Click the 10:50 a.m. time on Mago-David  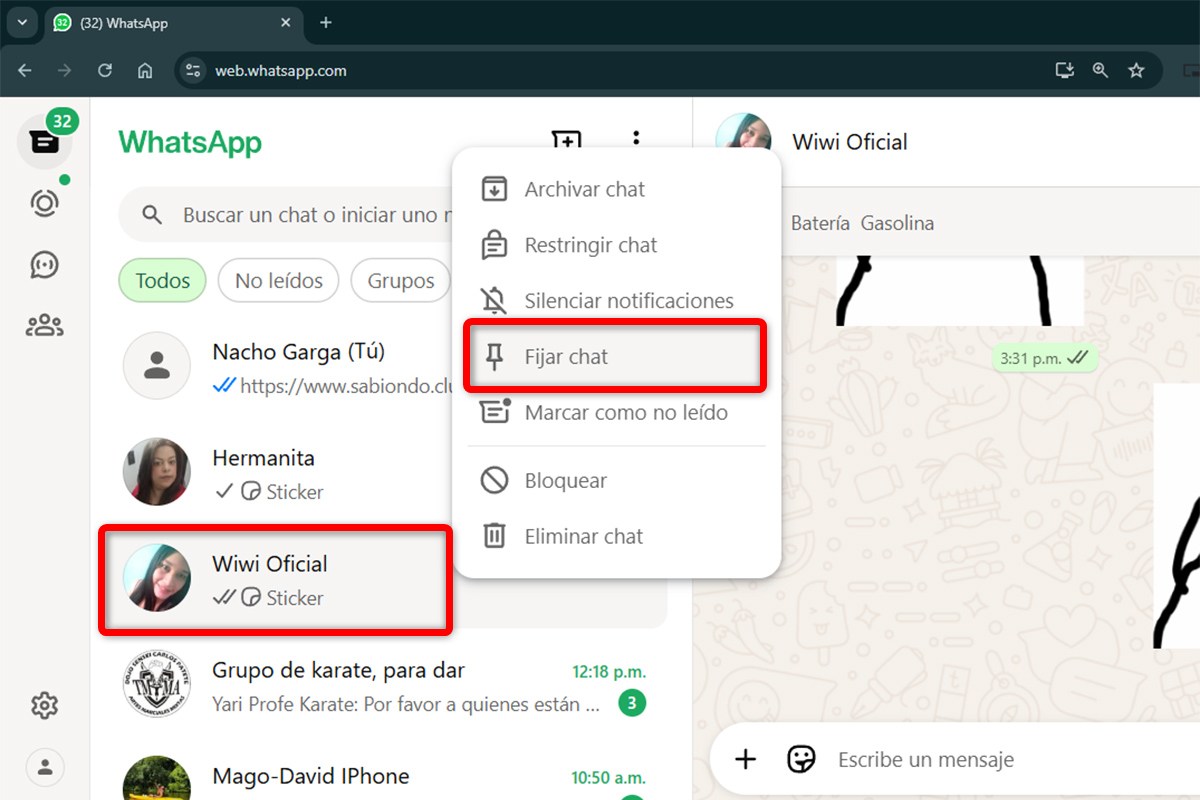pyautogui.click(x=609, y=777)
